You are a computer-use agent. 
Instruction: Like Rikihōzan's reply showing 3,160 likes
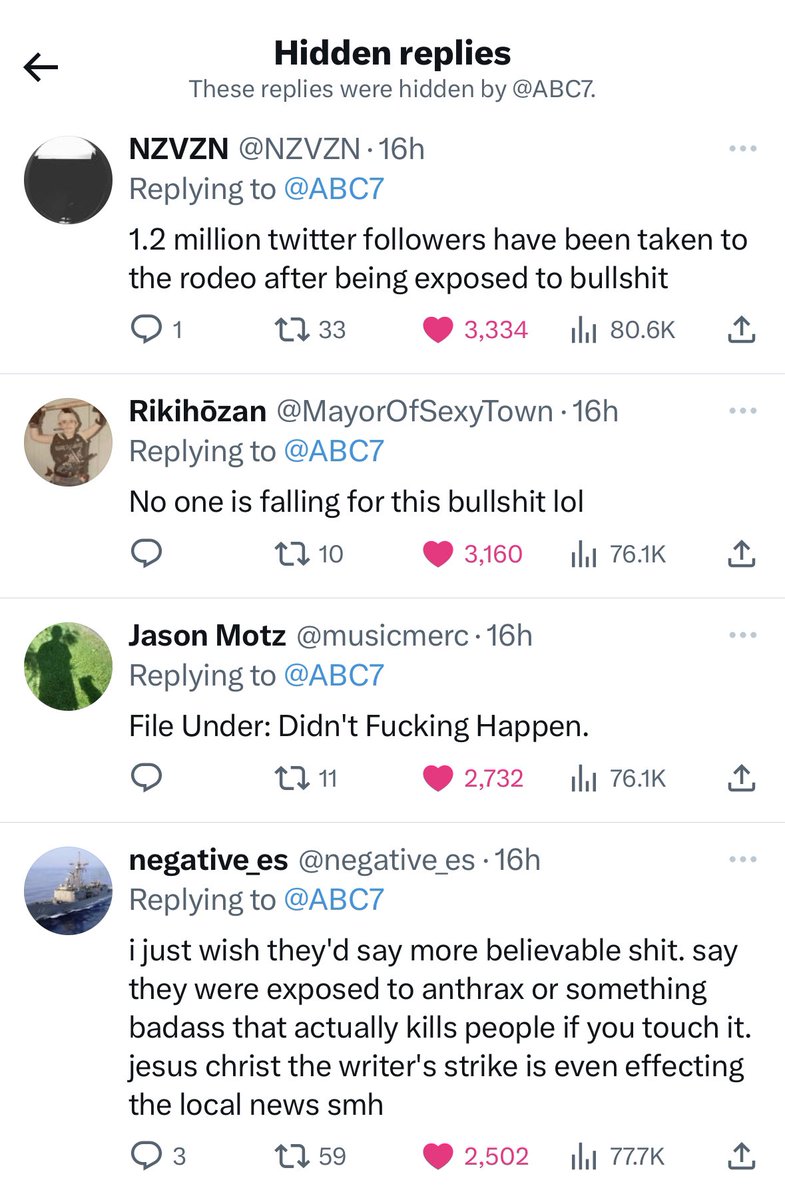[437, 554]
